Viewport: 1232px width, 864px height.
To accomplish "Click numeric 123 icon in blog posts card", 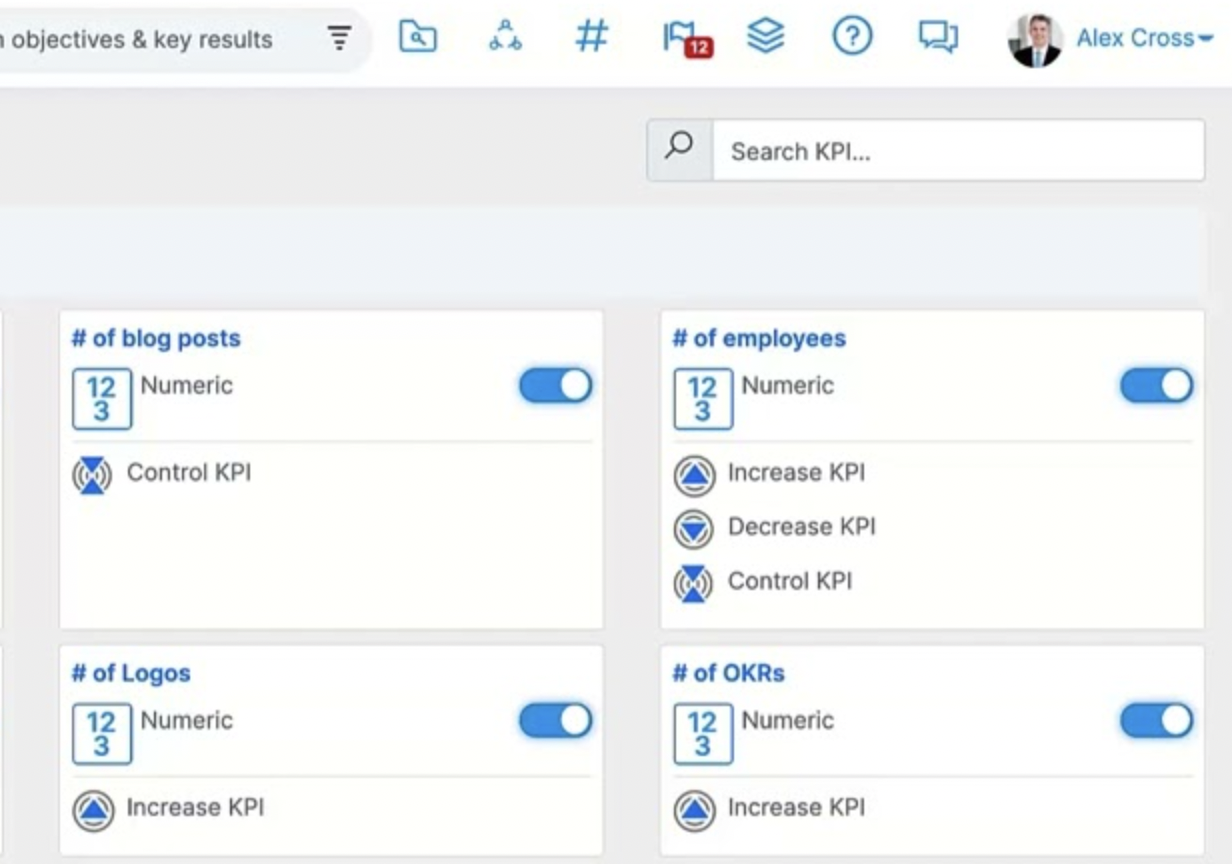I will [102, 399].
